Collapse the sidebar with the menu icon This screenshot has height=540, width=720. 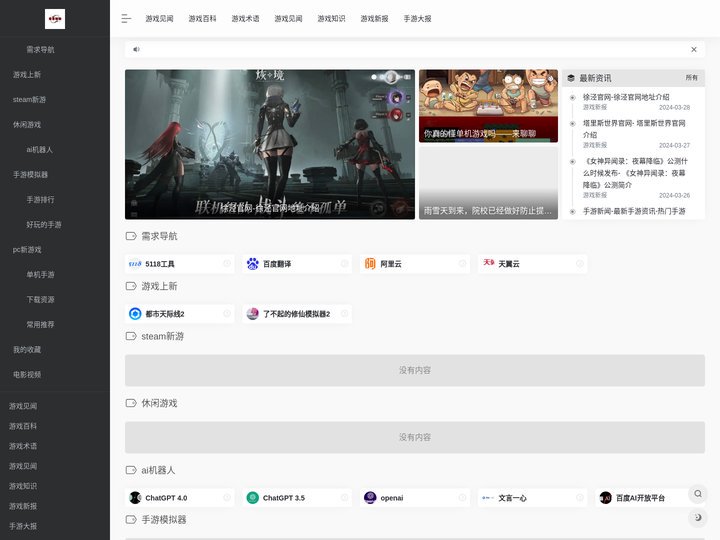[126, 18]
